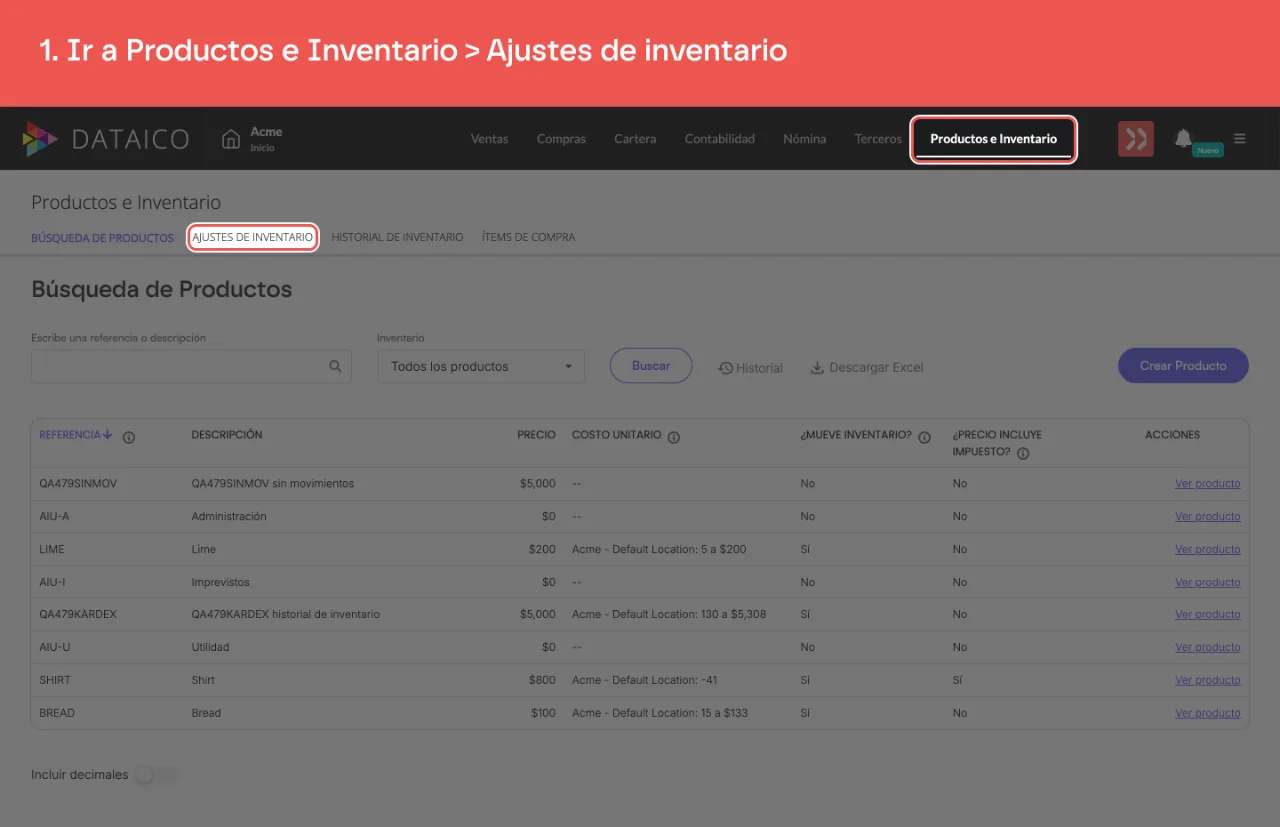Click the download icon beside Descargar Excel
This screenshot has width=1280, height=827.
(x=817, y=367)
